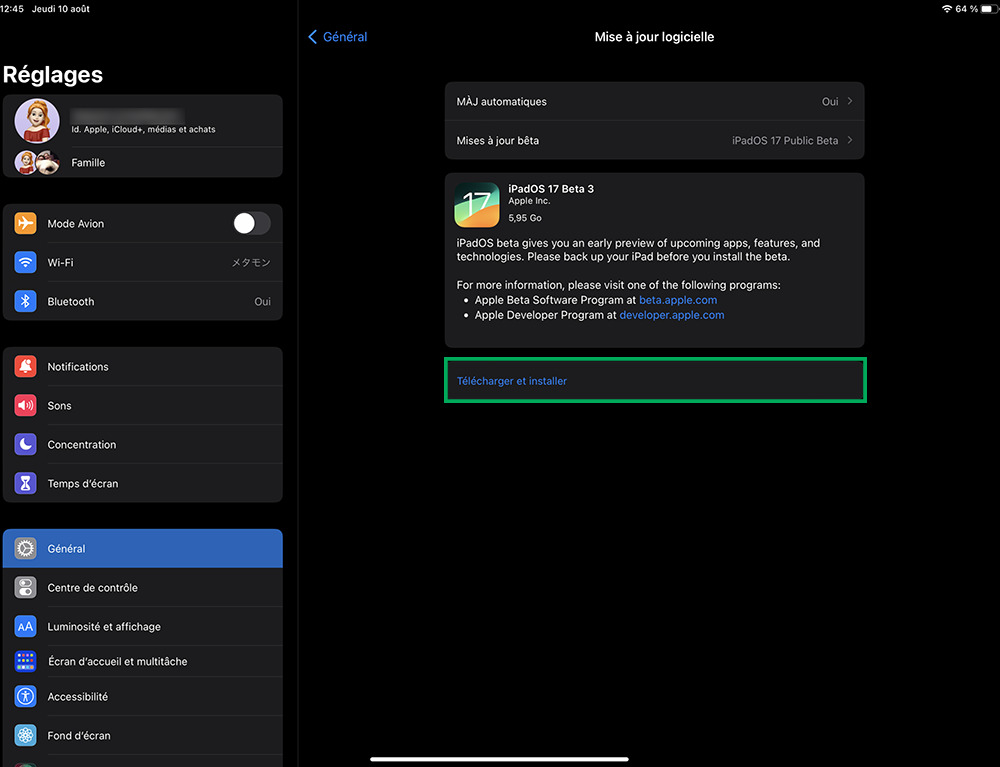This screenshot has width=1000, height=767.
Task: Visit developer.apple.com from the description
Action: click(672, 314)
